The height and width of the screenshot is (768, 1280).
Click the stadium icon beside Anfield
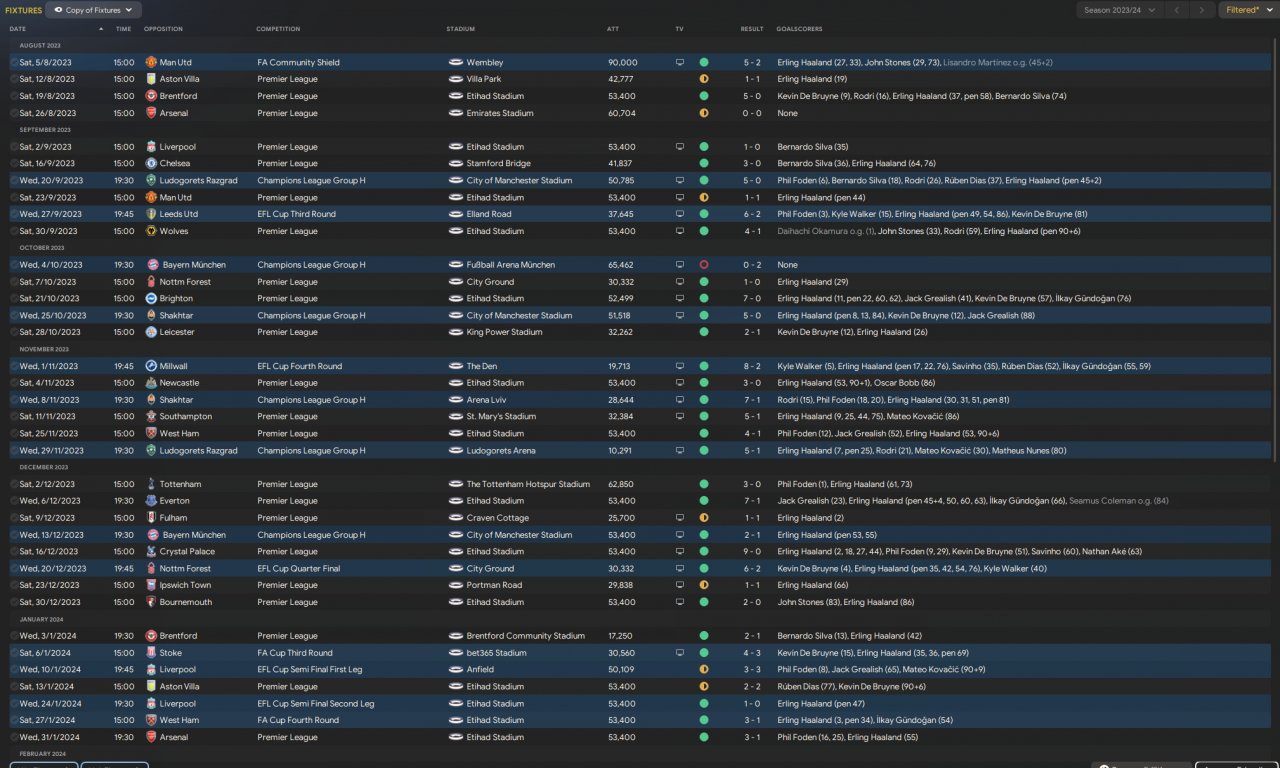click(456, 669)
